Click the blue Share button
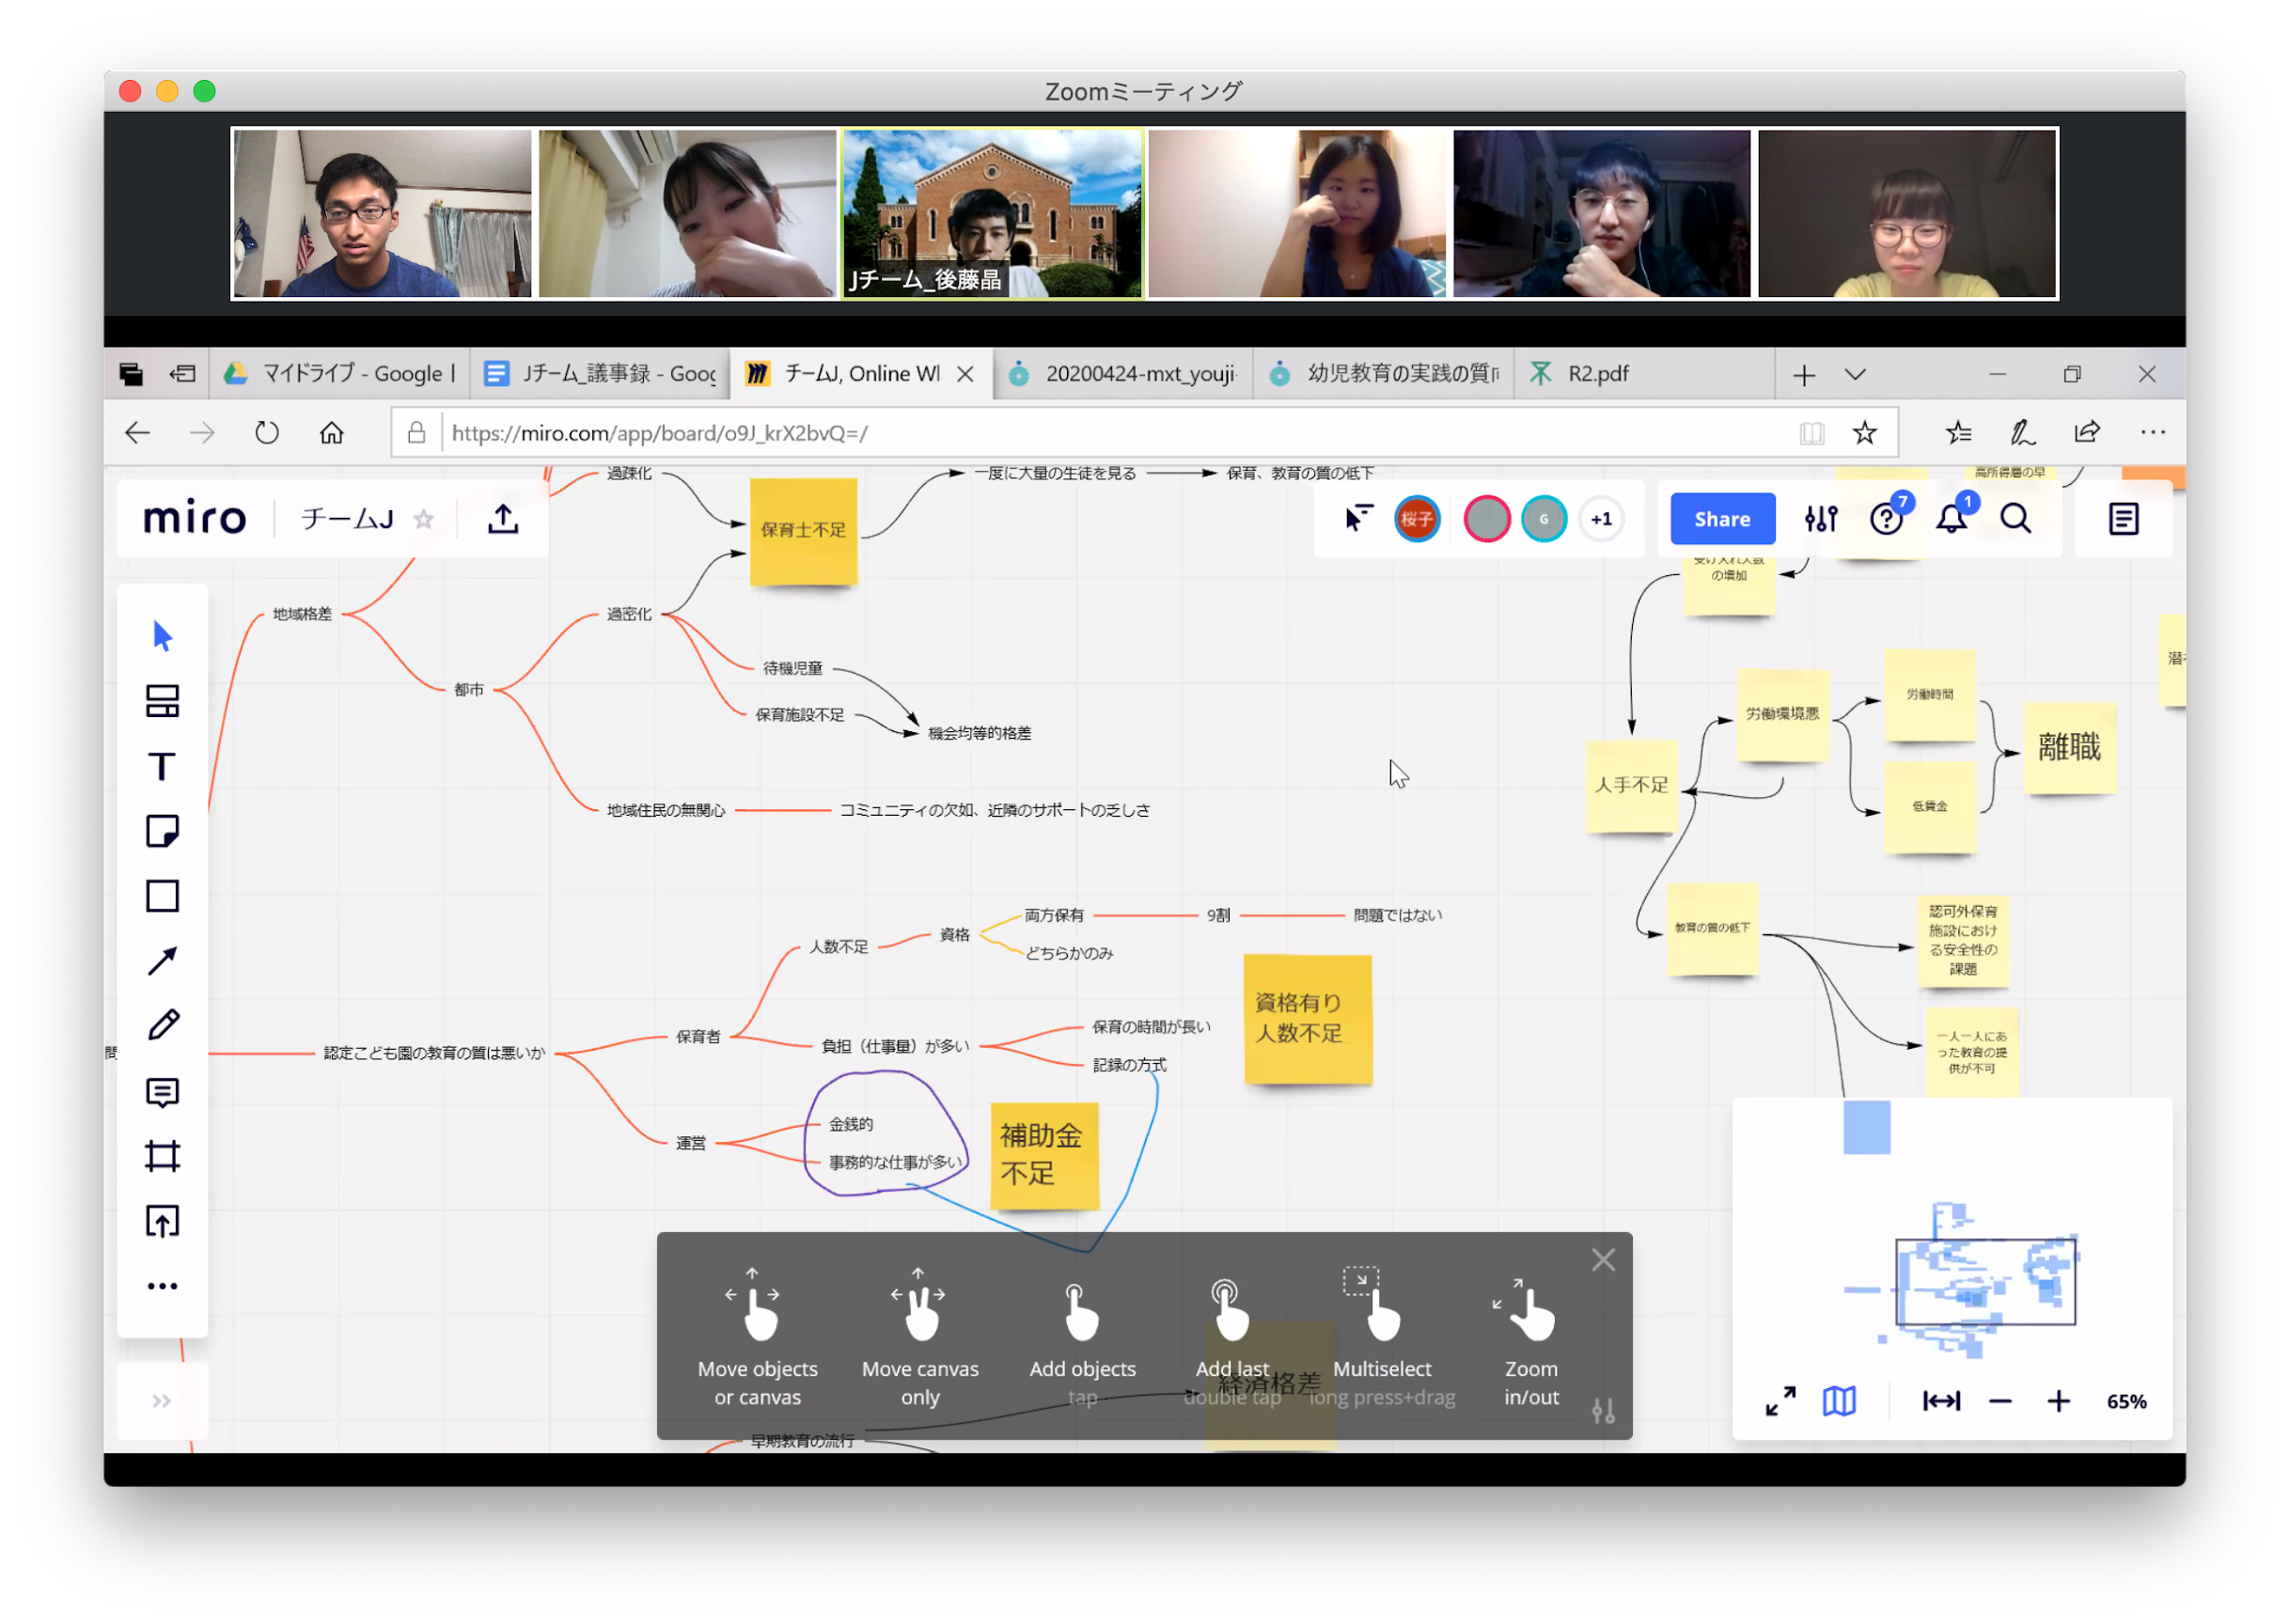Image resolution: width=2290 pixels, height=1624 pixels. pyautogui.click(x=1722, y=519)
